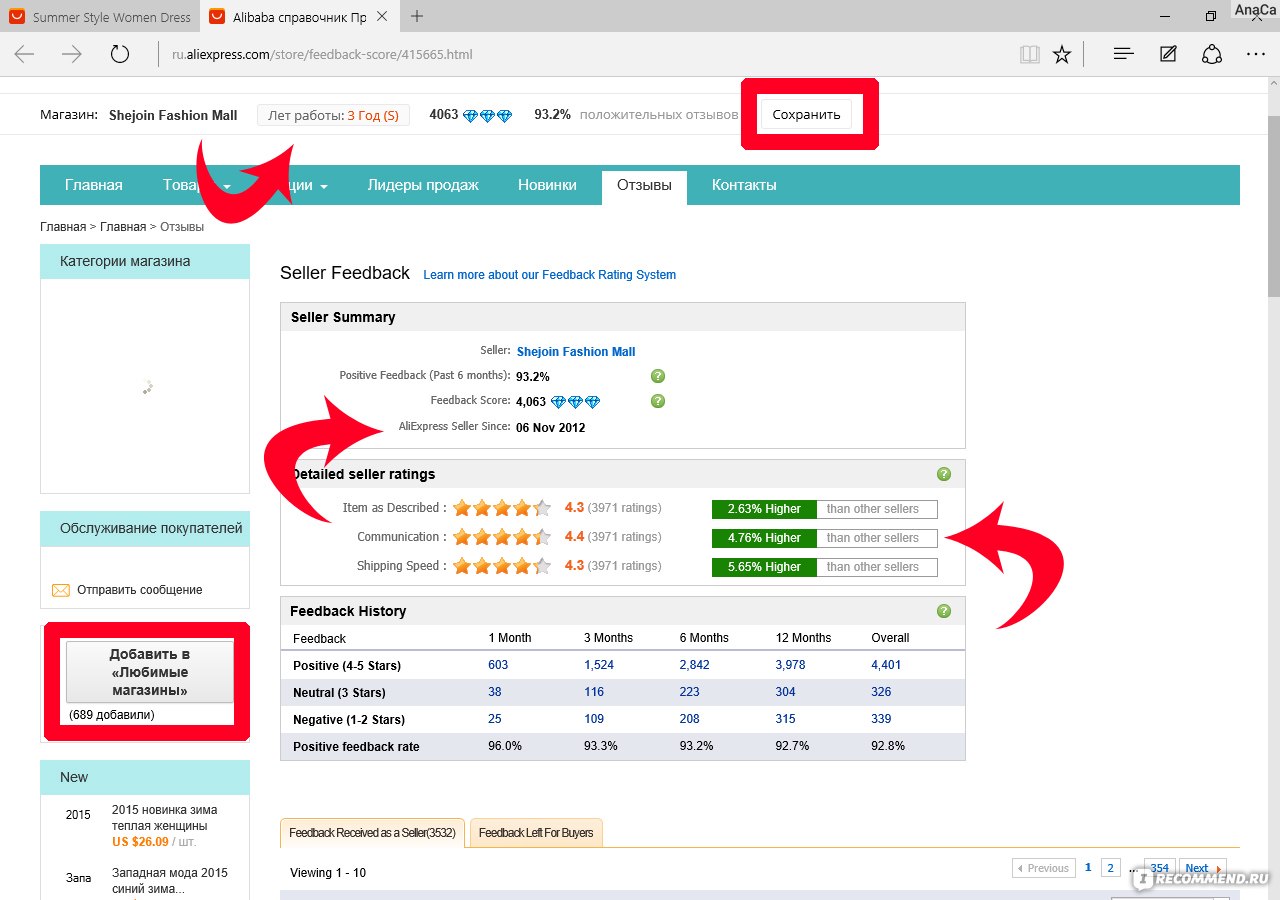This screenshot has height=900, width=1280.
Task: Switch to Summer Style Women Dress tab
Action: pos(100,17)
